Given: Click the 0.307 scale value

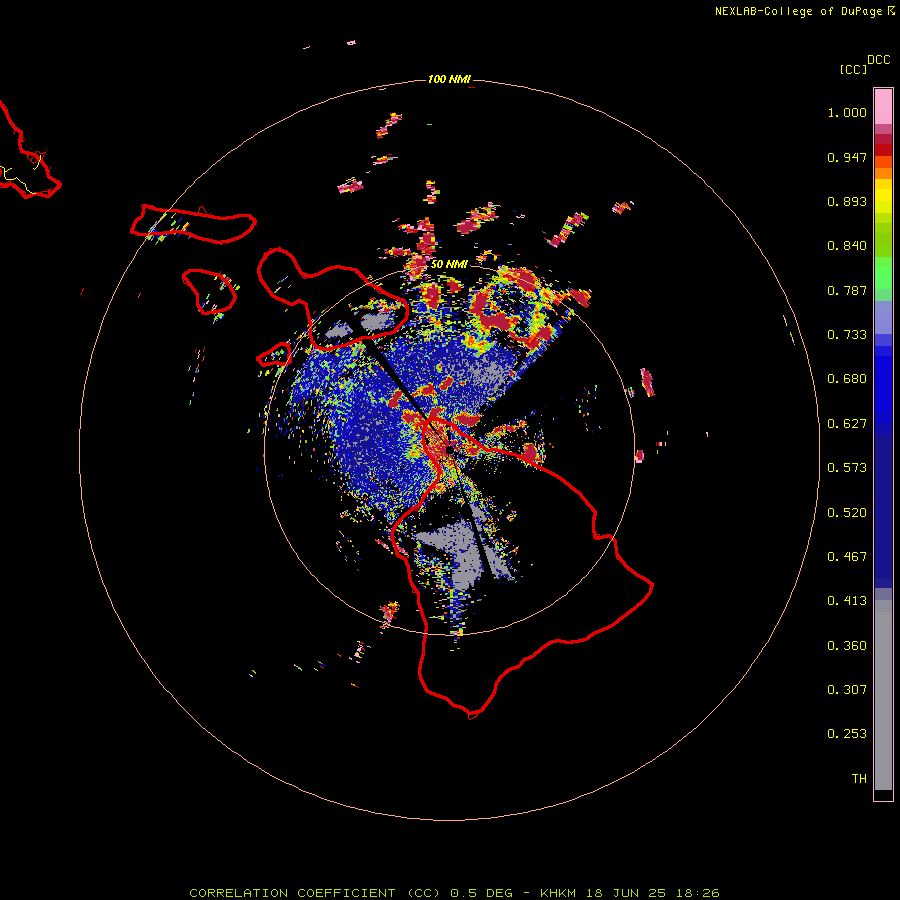Looking at the screenshot, I should click(x=847, y=690).
